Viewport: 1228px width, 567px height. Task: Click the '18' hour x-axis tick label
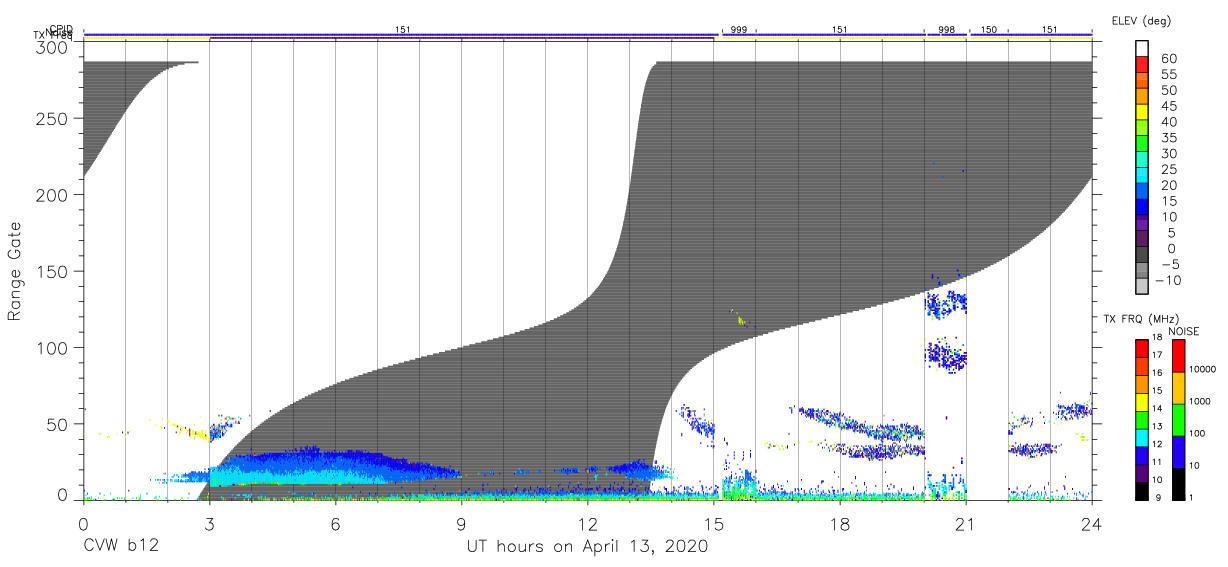[839, 524]
